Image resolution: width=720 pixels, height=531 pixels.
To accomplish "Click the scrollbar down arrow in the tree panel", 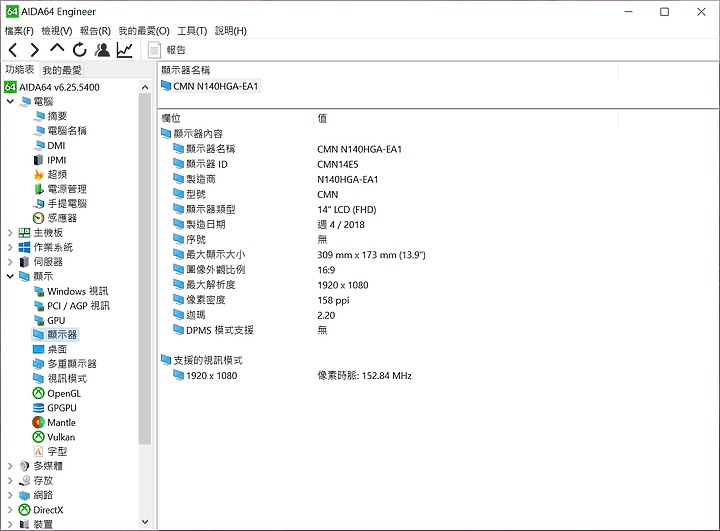I will coord(145,521).
